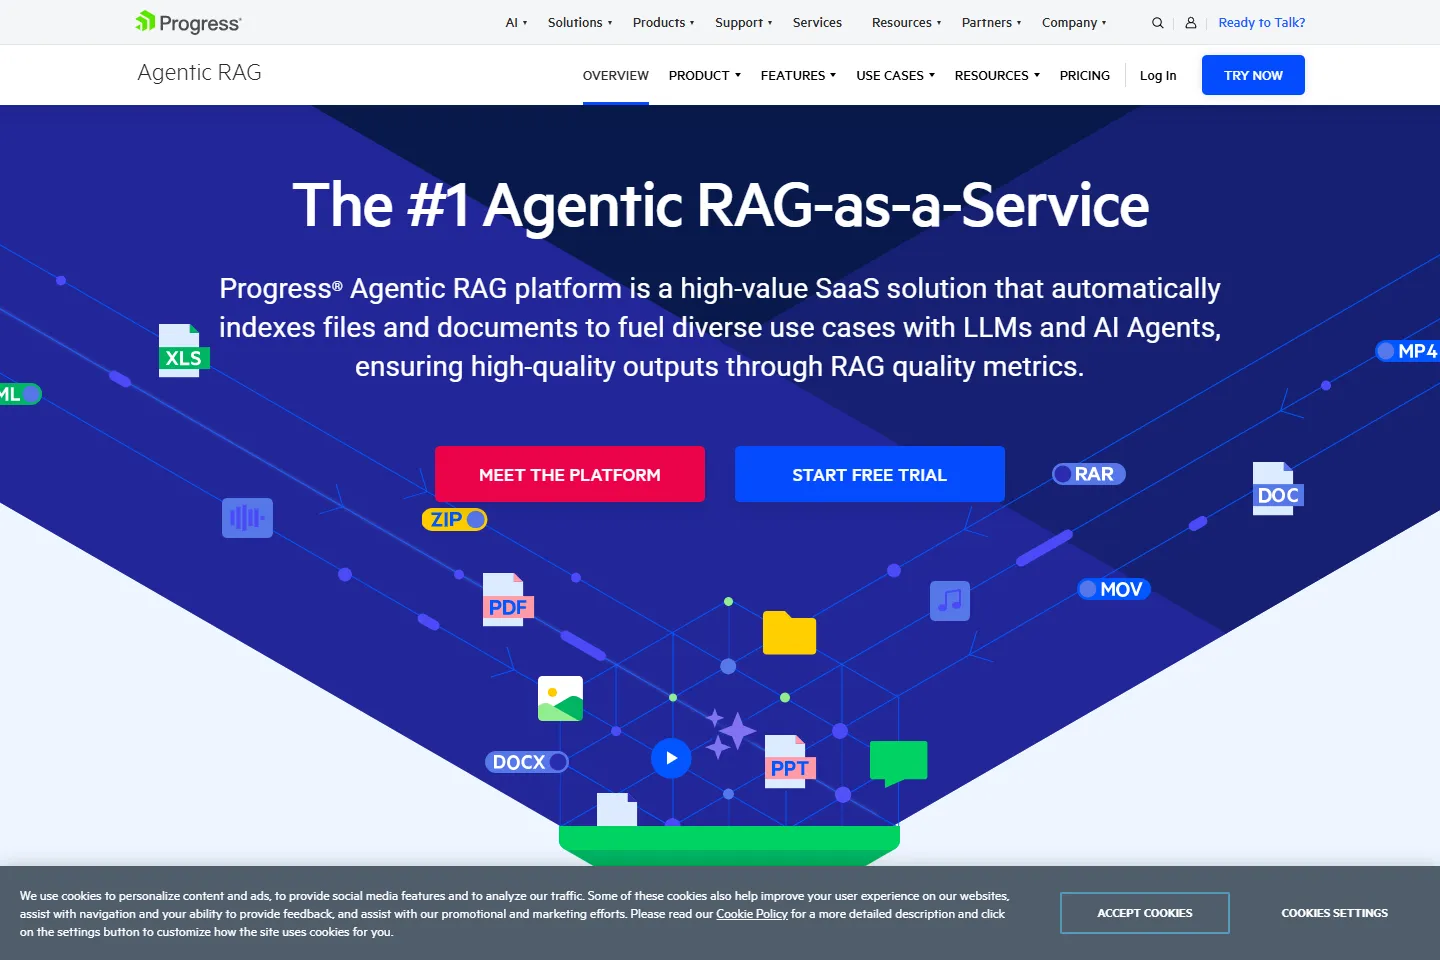1440x960 pixels.
Task: Click the MP4 pill badge
Action: pos(1408,351)
